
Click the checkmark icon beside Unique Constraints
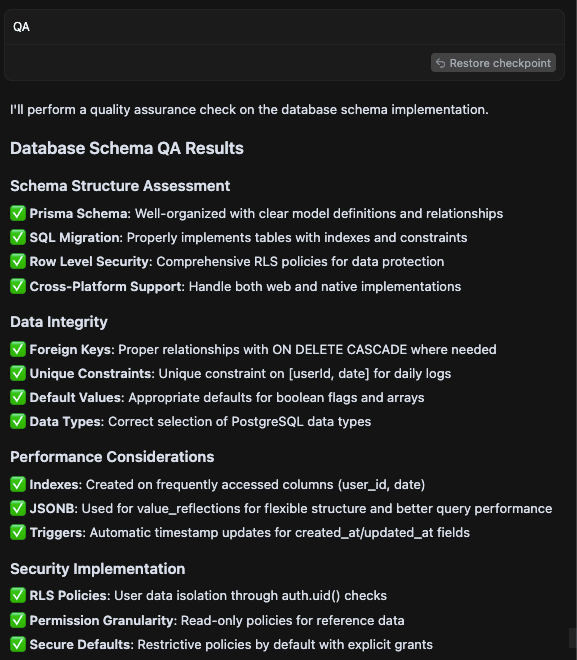[18, 373]
